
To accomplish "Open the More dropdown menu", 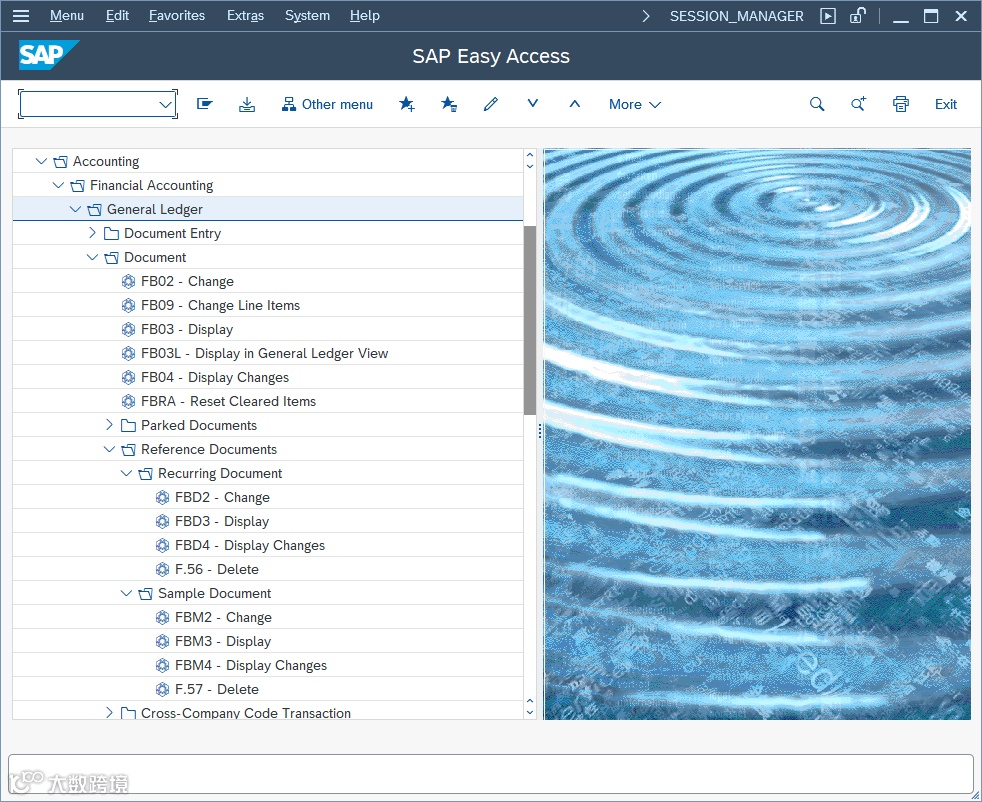I will point(635,104).
